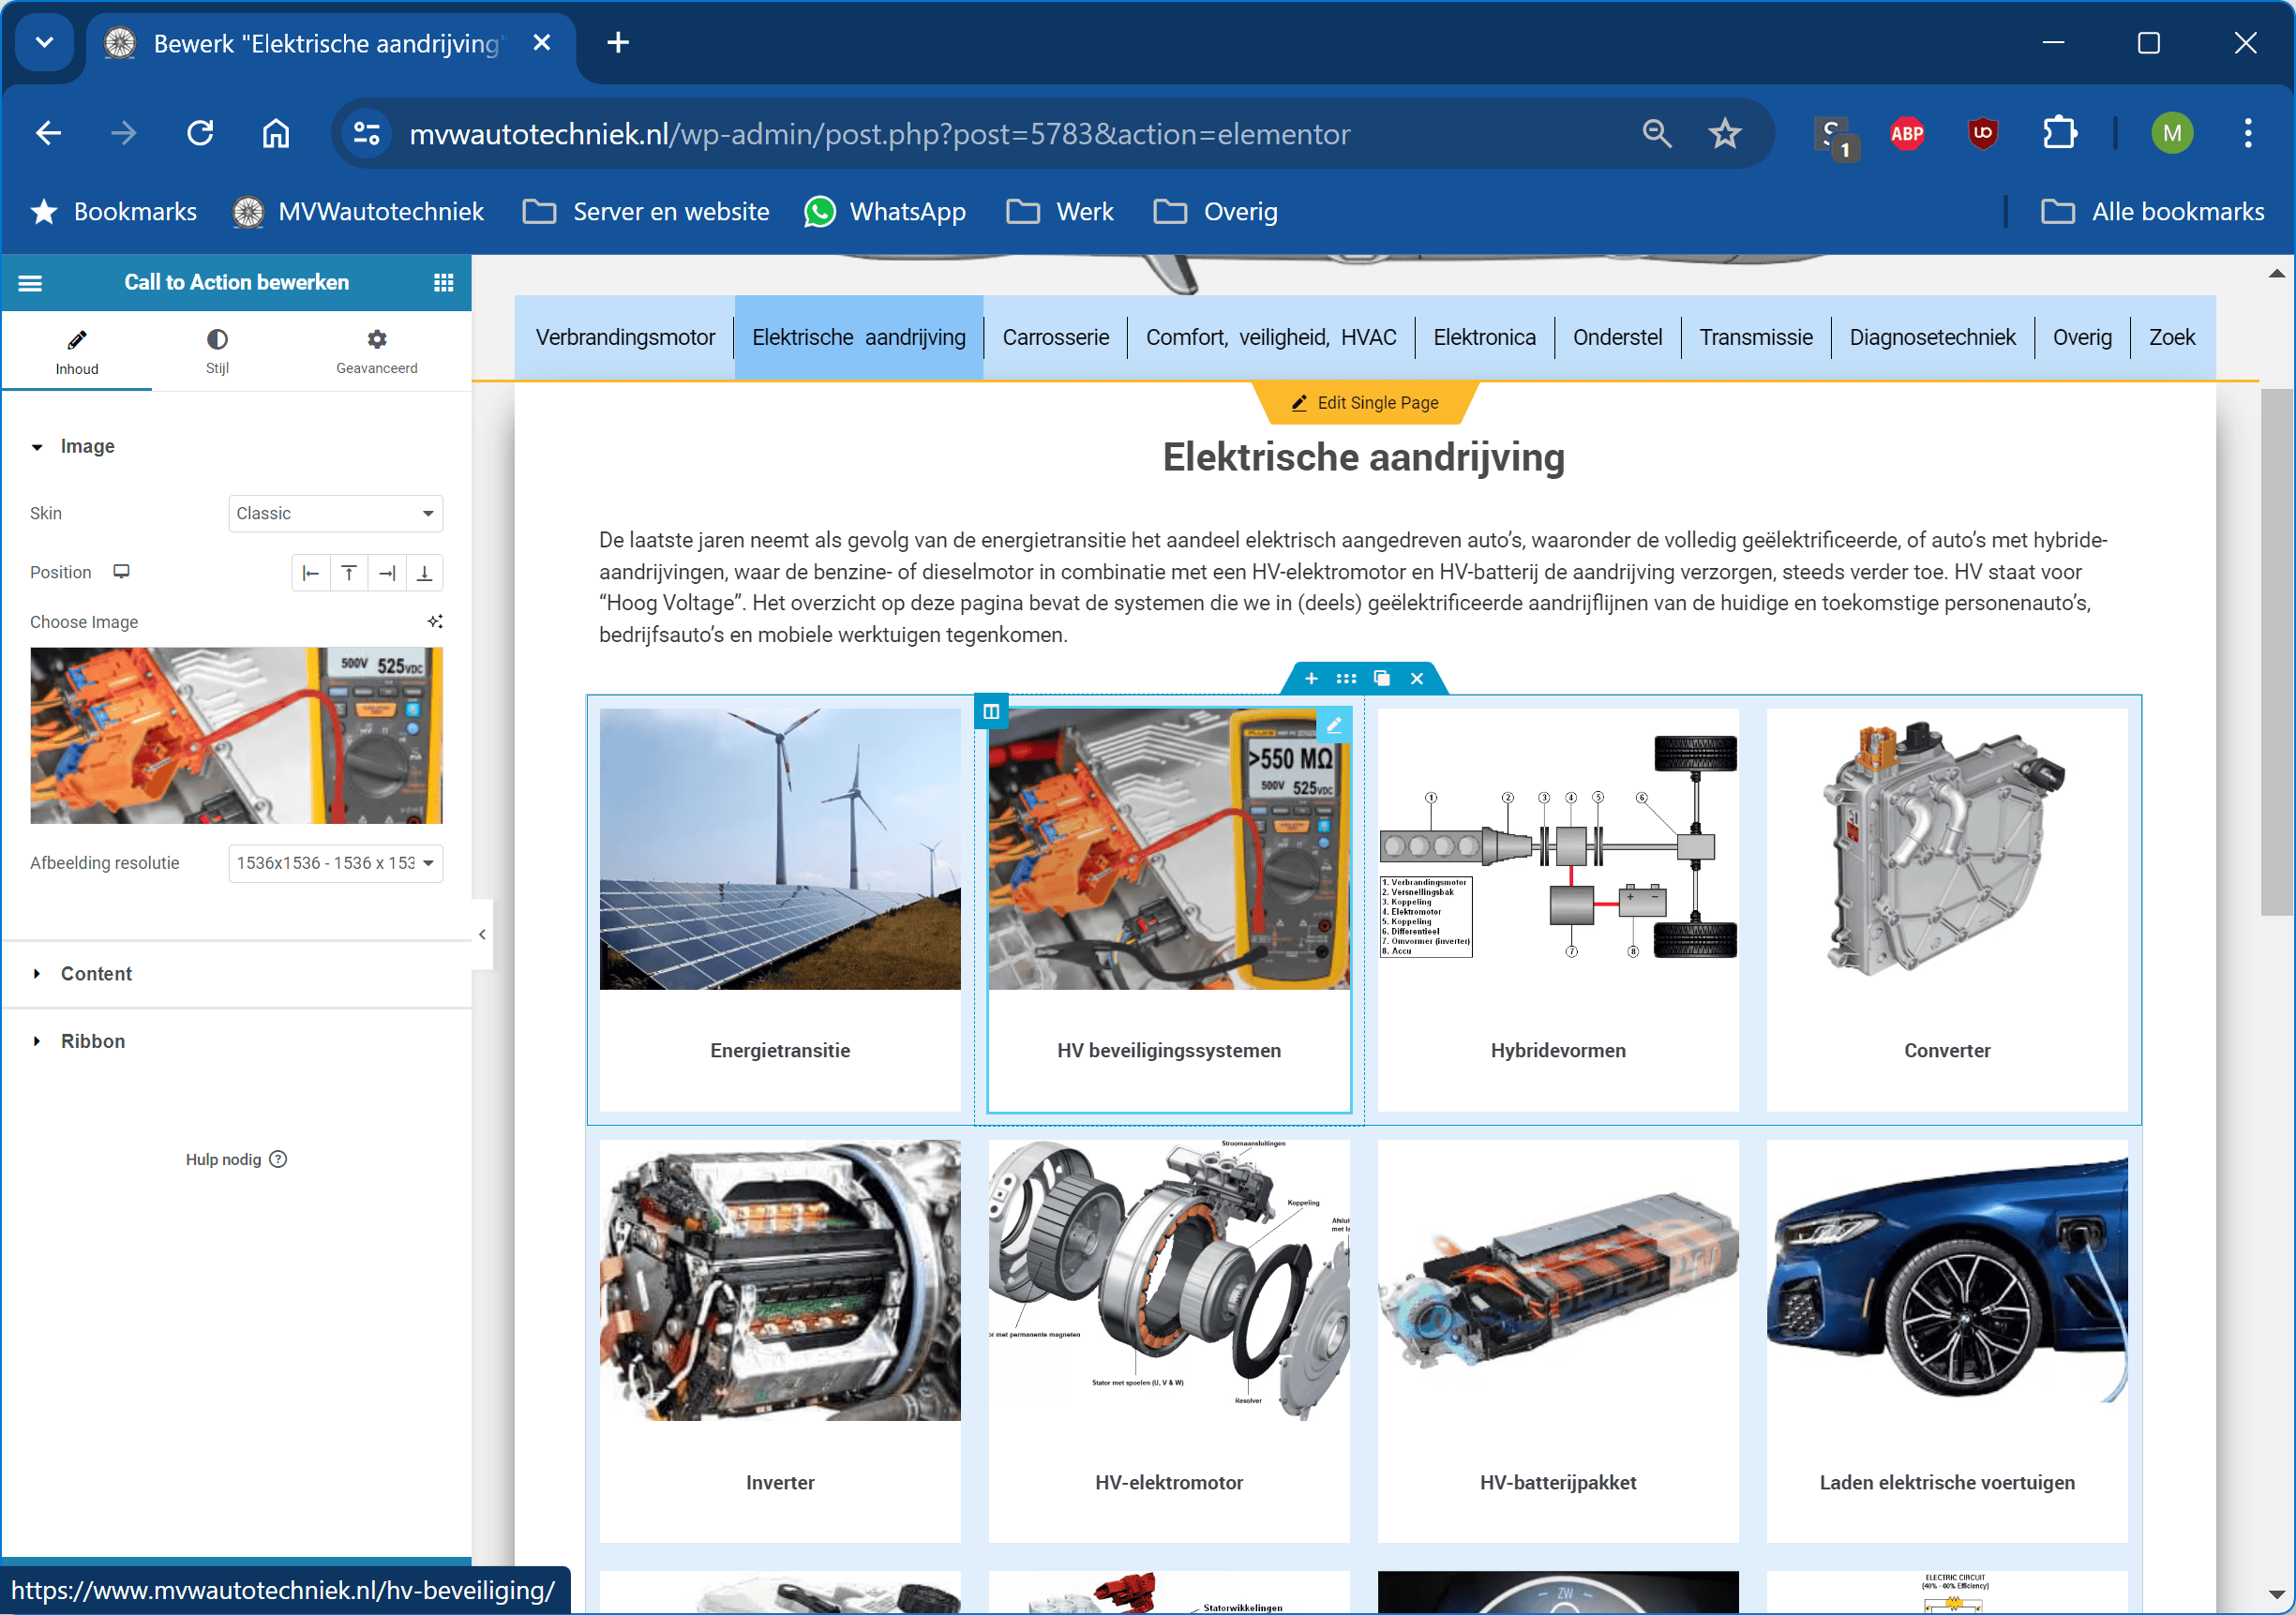The height and width of the screenshot is (1615, 2296).
Task: Click the chosen image thumbnail preview
Action: click(236, 735)
